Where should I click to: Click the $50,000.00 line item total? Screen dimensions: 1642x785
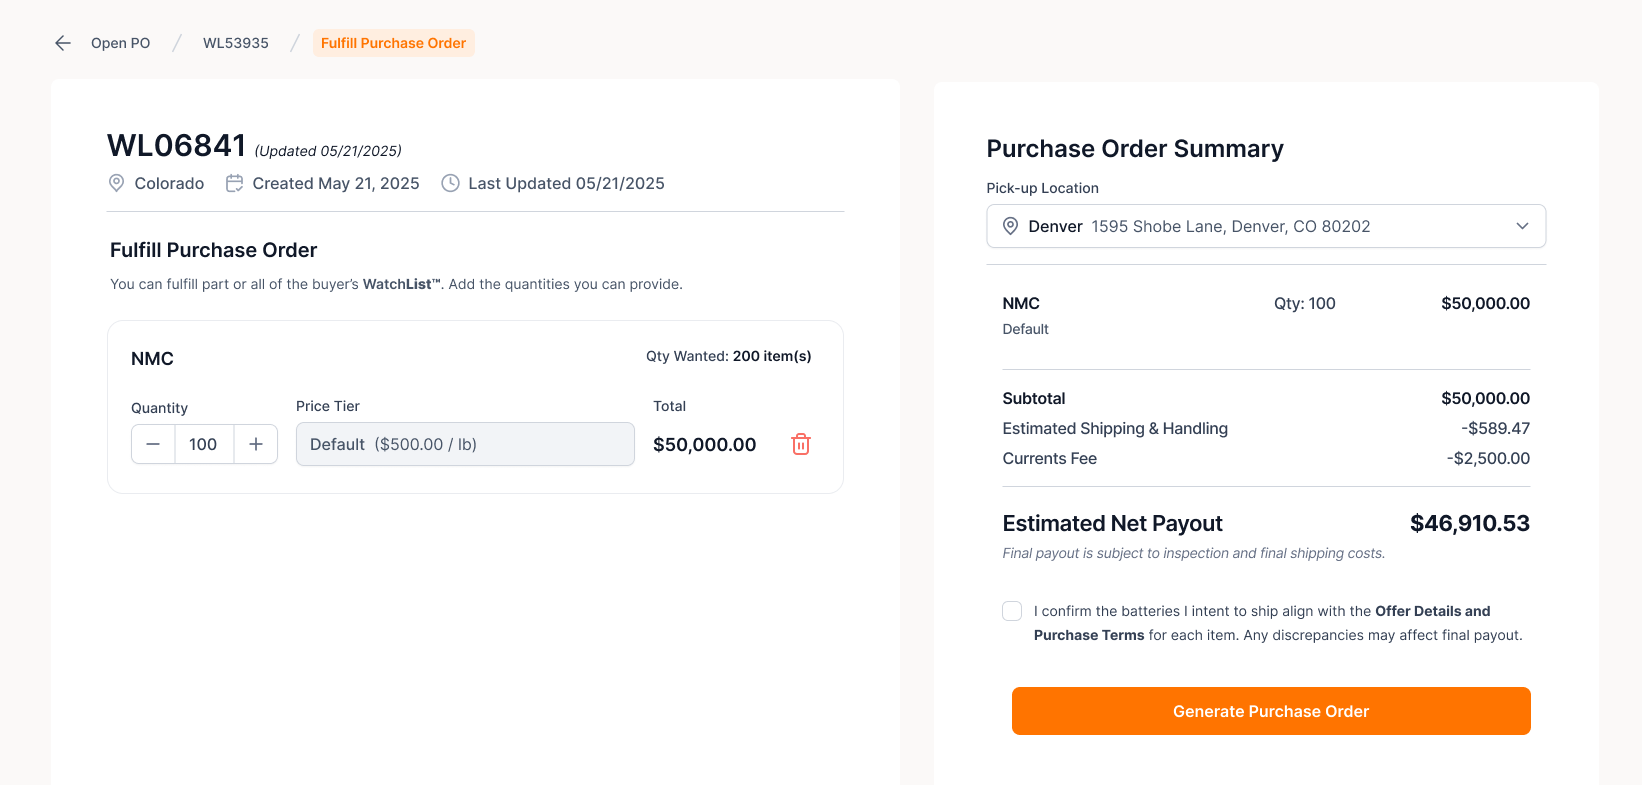pyautogui.click(x=705, y=444)
